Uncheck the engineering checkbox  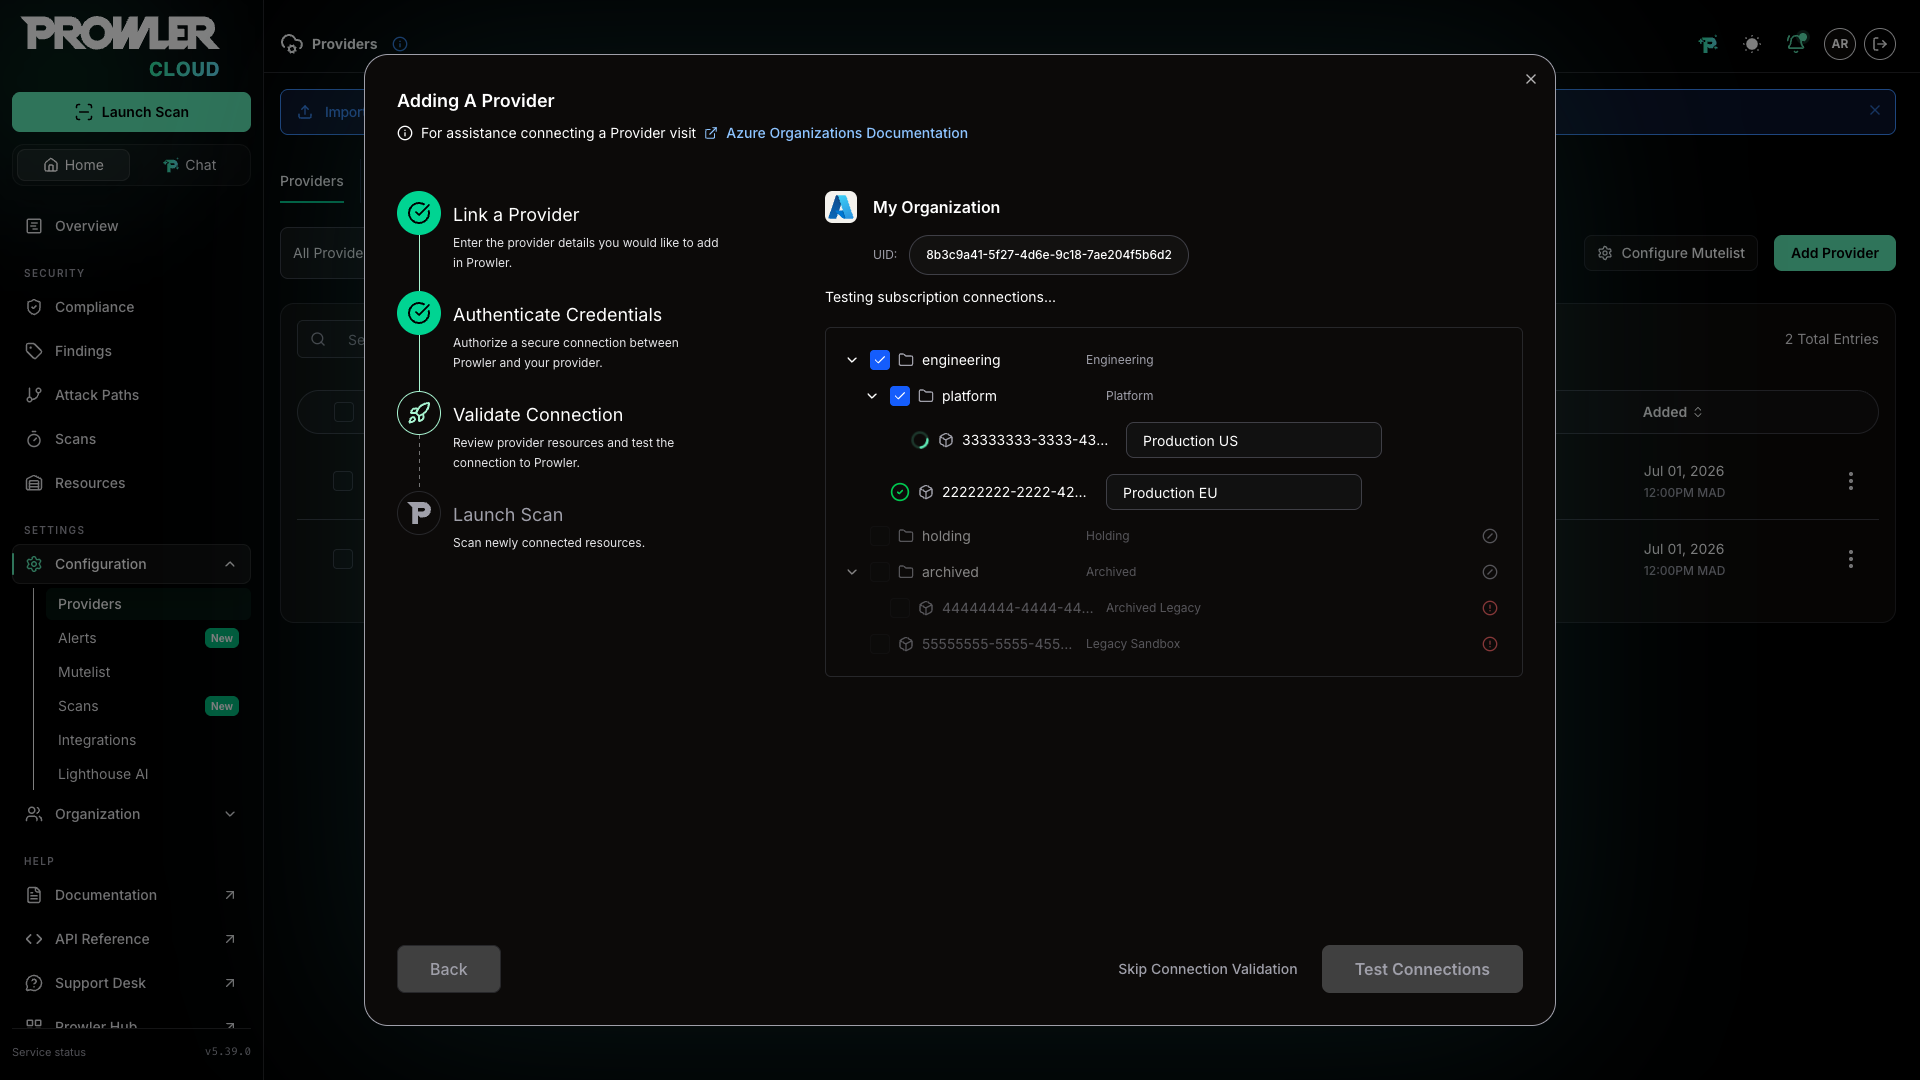coord(880,360)
